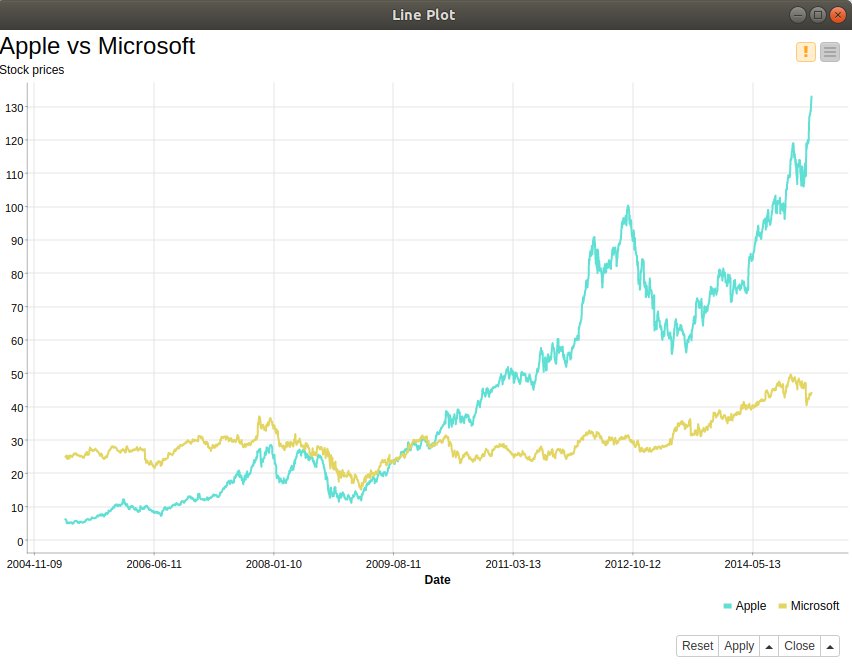The image size is (852, 669).
Task: Click the 130 y-axis tick label
Action: [x=14, y=108]
